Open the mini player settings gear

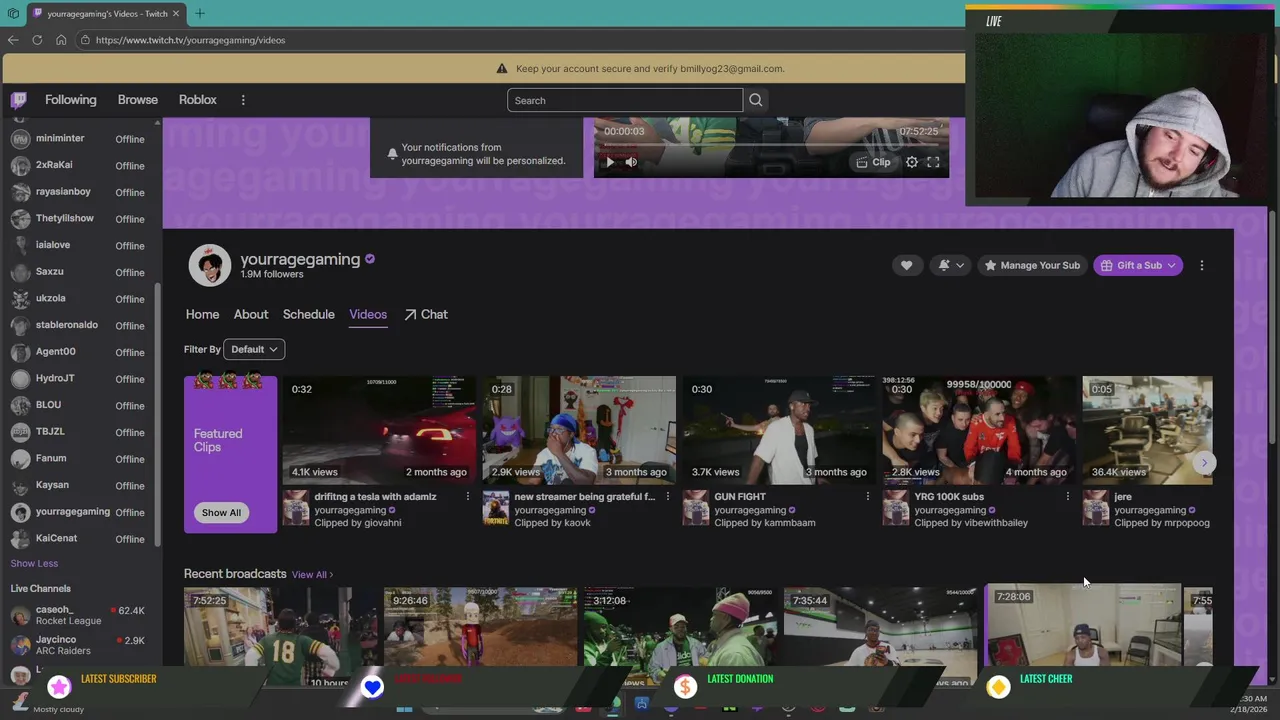911,162
